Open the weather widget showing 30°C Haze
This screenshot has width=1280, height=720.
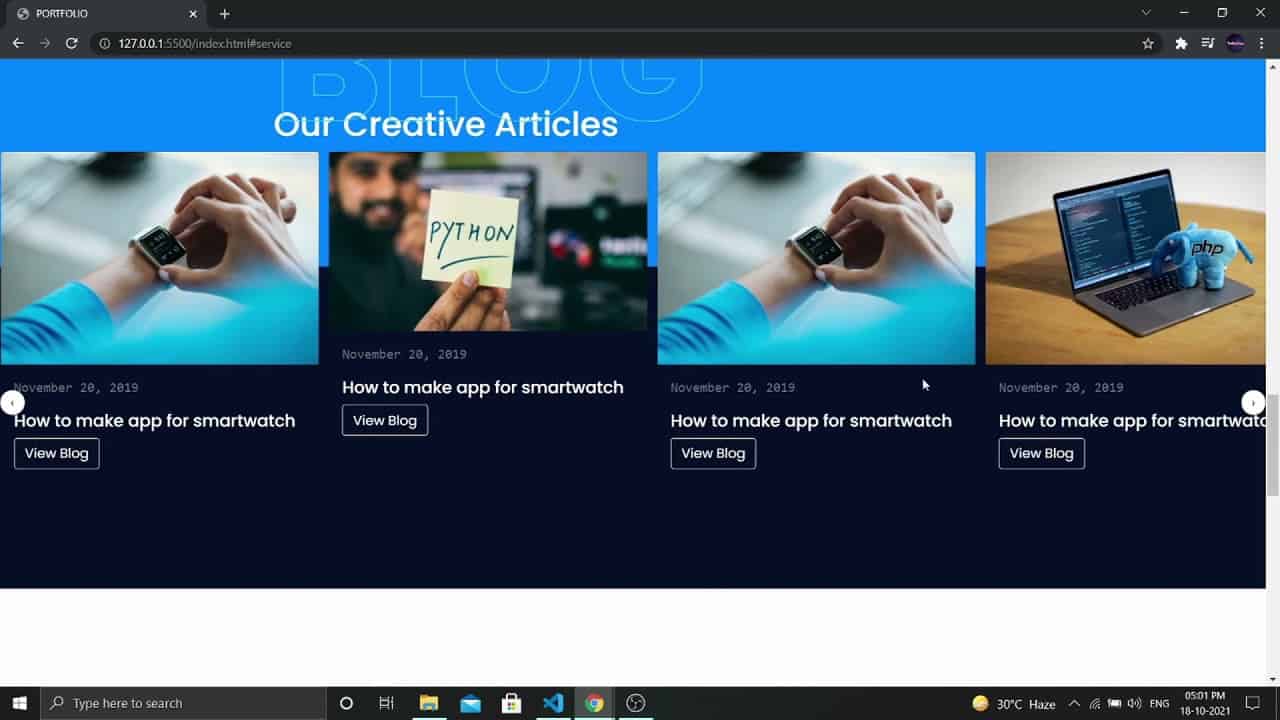pyautogui.click(x=1014, y=704)
